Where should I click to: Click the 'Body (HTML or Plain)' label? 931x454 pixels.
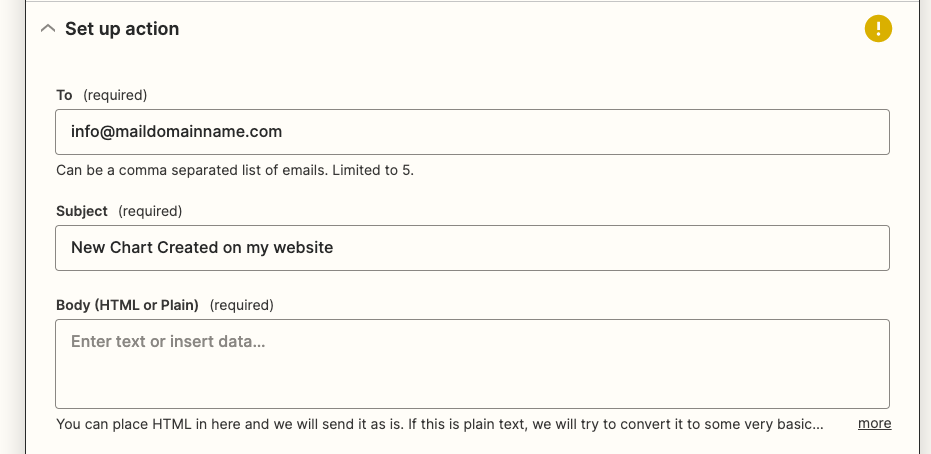coord(127,305)
